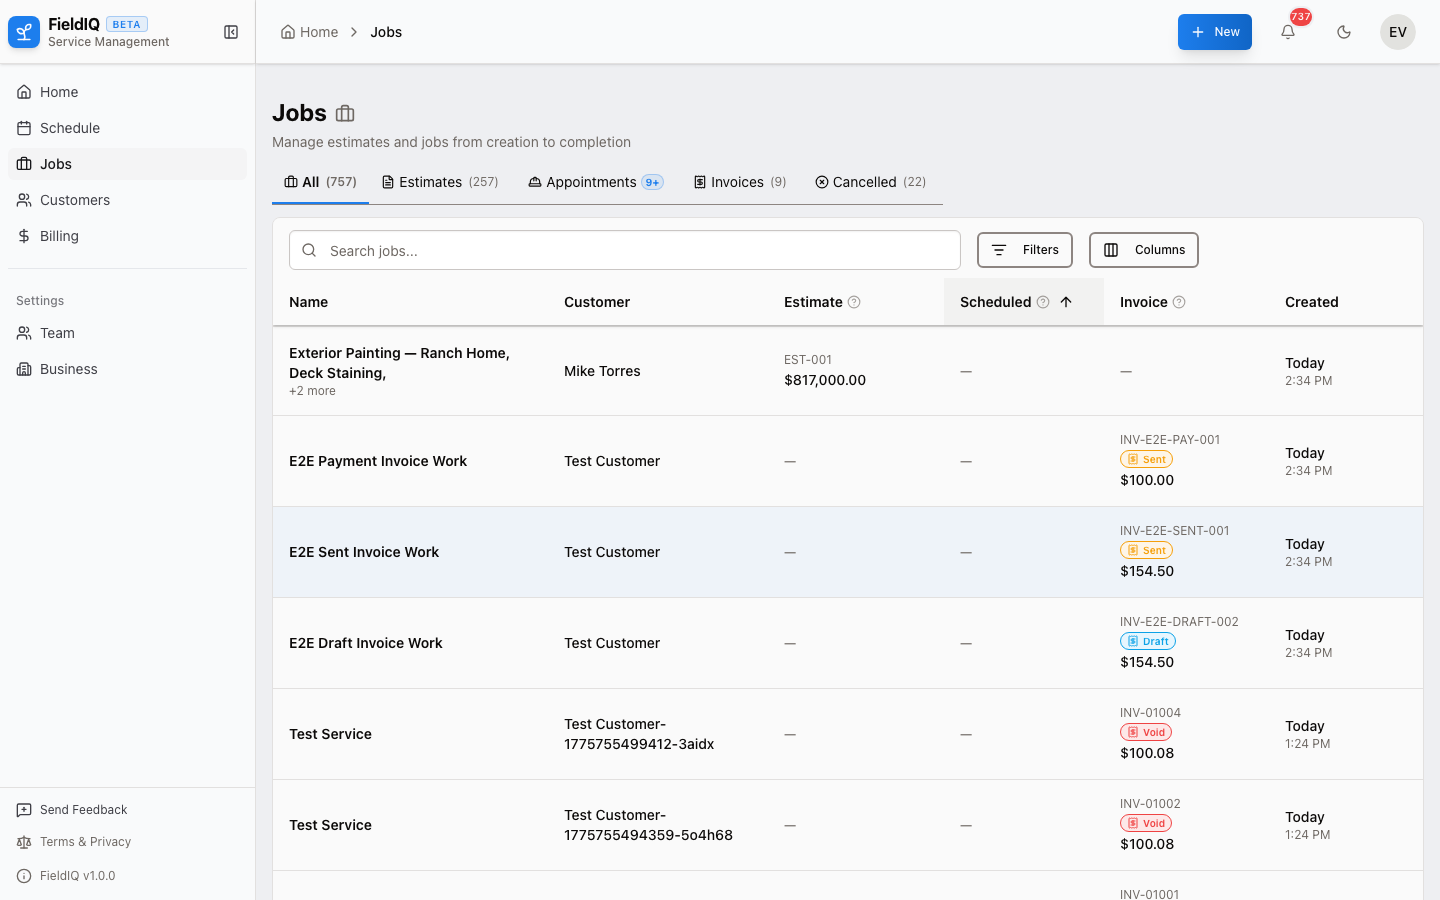Open the Team settings page
Viewport: 1440px width, 900px height.
point(57,333)
